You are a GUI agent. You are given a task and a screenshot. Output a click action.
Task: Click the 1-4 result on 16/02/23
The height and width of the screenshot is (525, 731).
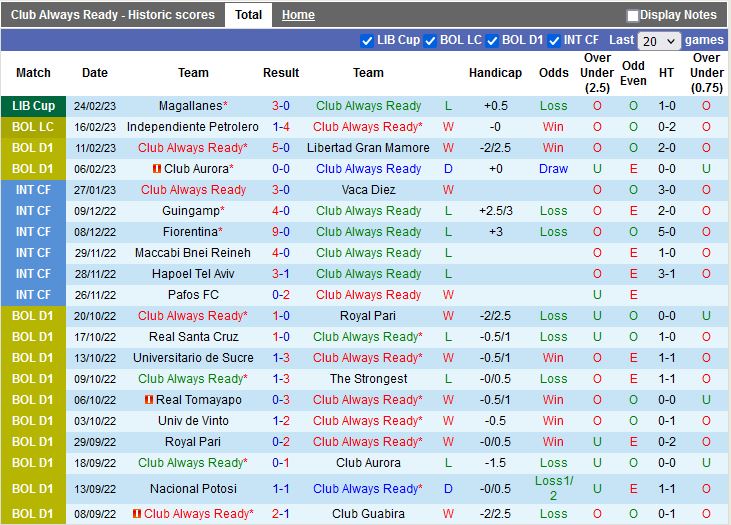281,127
